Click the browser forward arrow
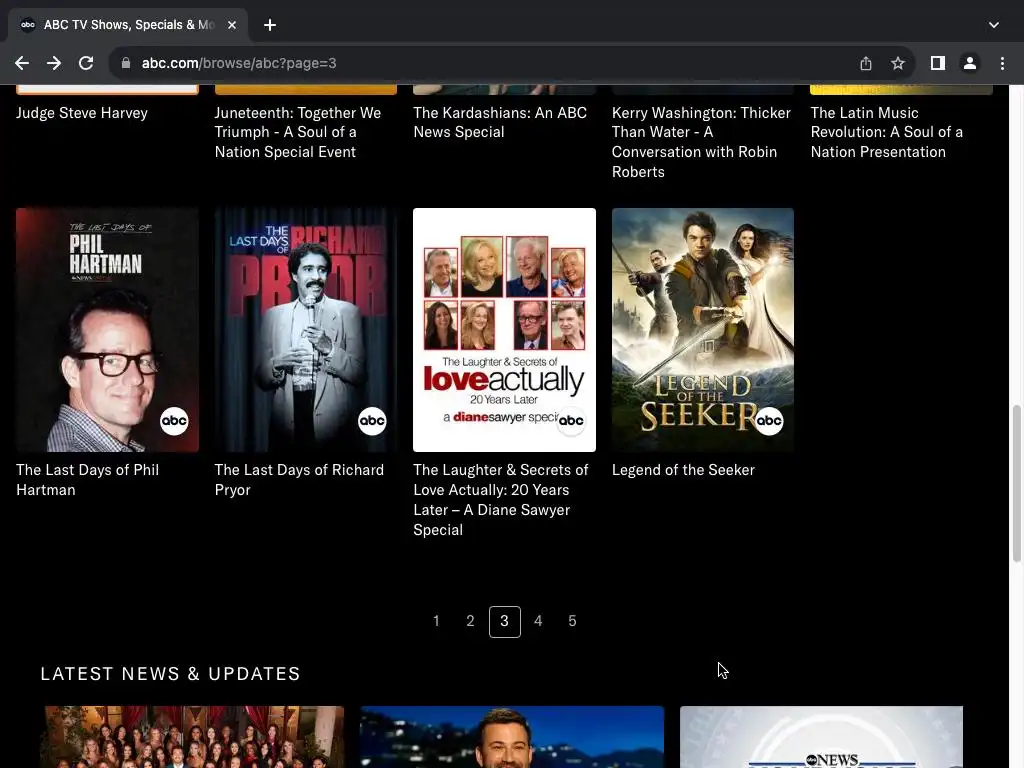This screenshot has height=768, width=1024. (54, 63)
